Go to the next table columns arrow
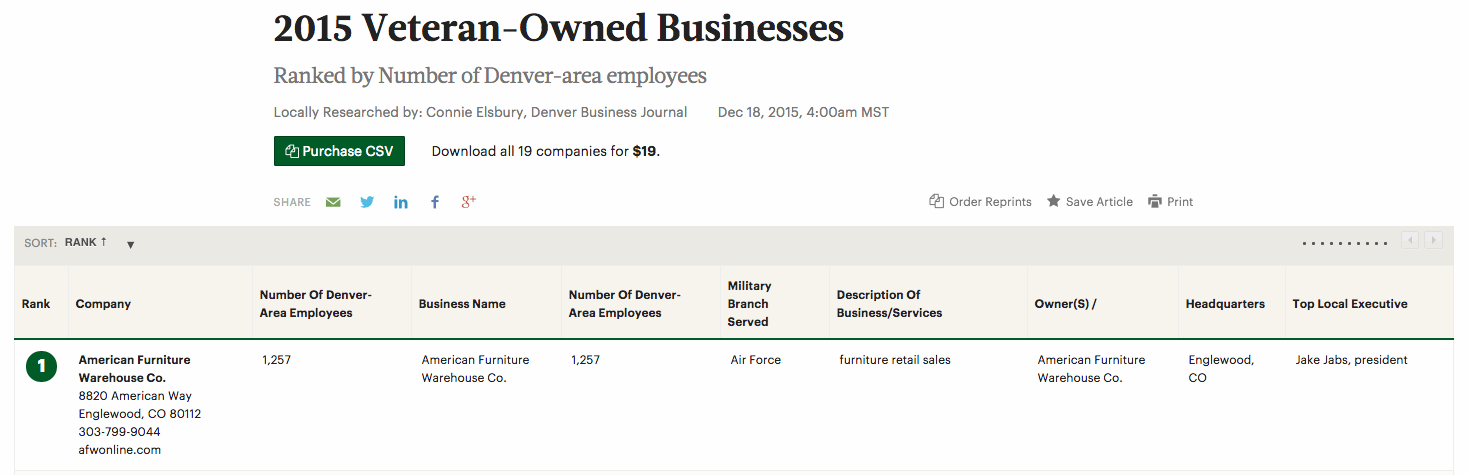 coord(1434,240)
